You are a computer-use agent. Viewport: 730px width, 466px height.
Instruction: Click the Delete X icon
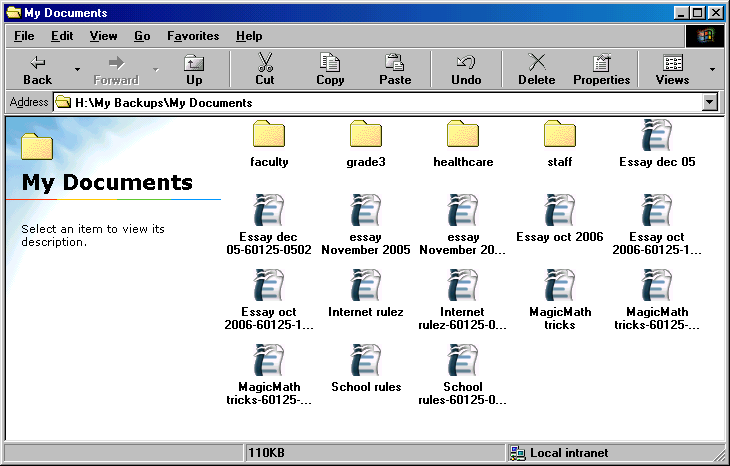click(x=537, y=62)
